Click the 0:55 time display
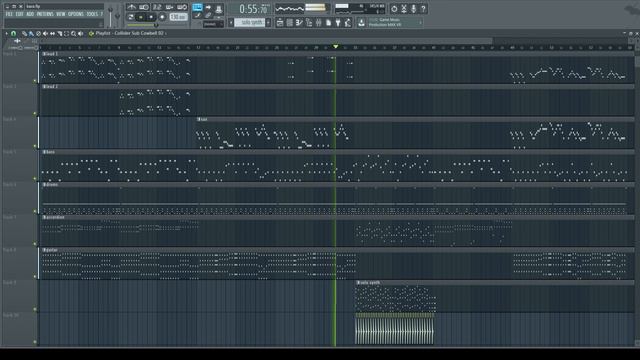 coord(253,9)
